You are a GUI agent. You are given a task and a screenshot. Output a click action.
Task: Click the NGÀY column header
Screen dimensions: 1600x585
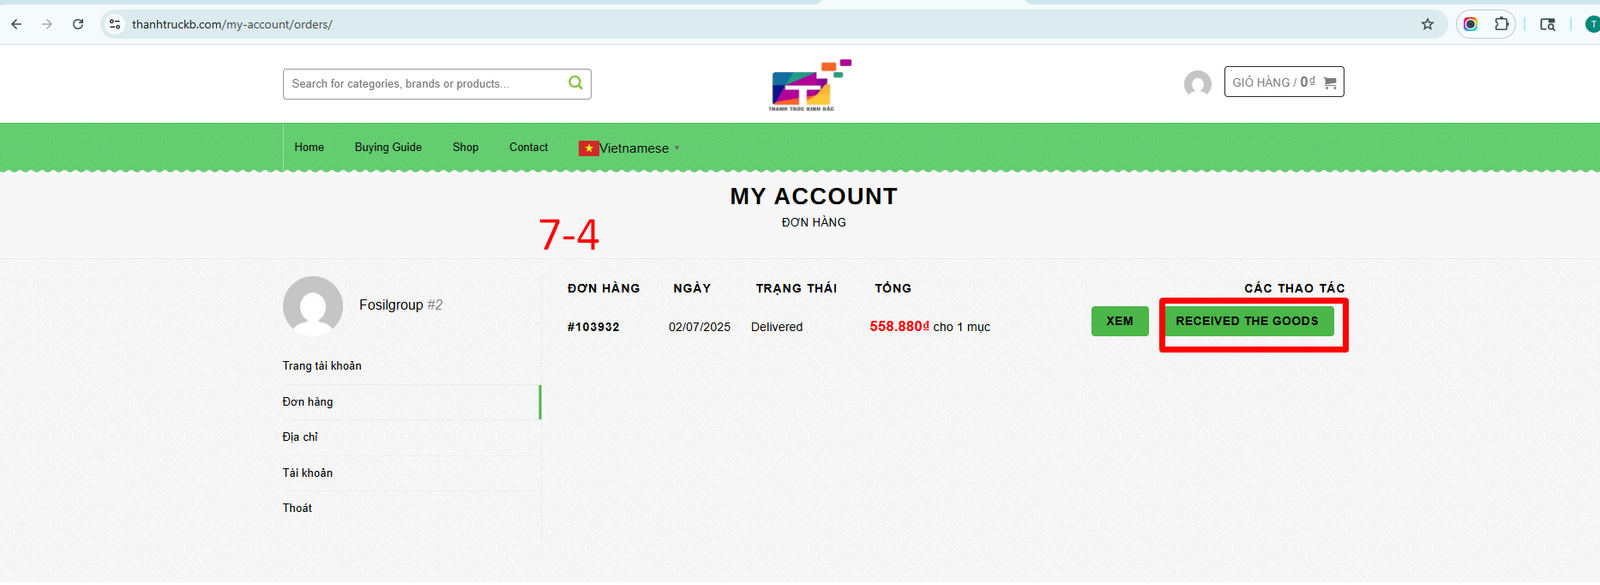692,288
